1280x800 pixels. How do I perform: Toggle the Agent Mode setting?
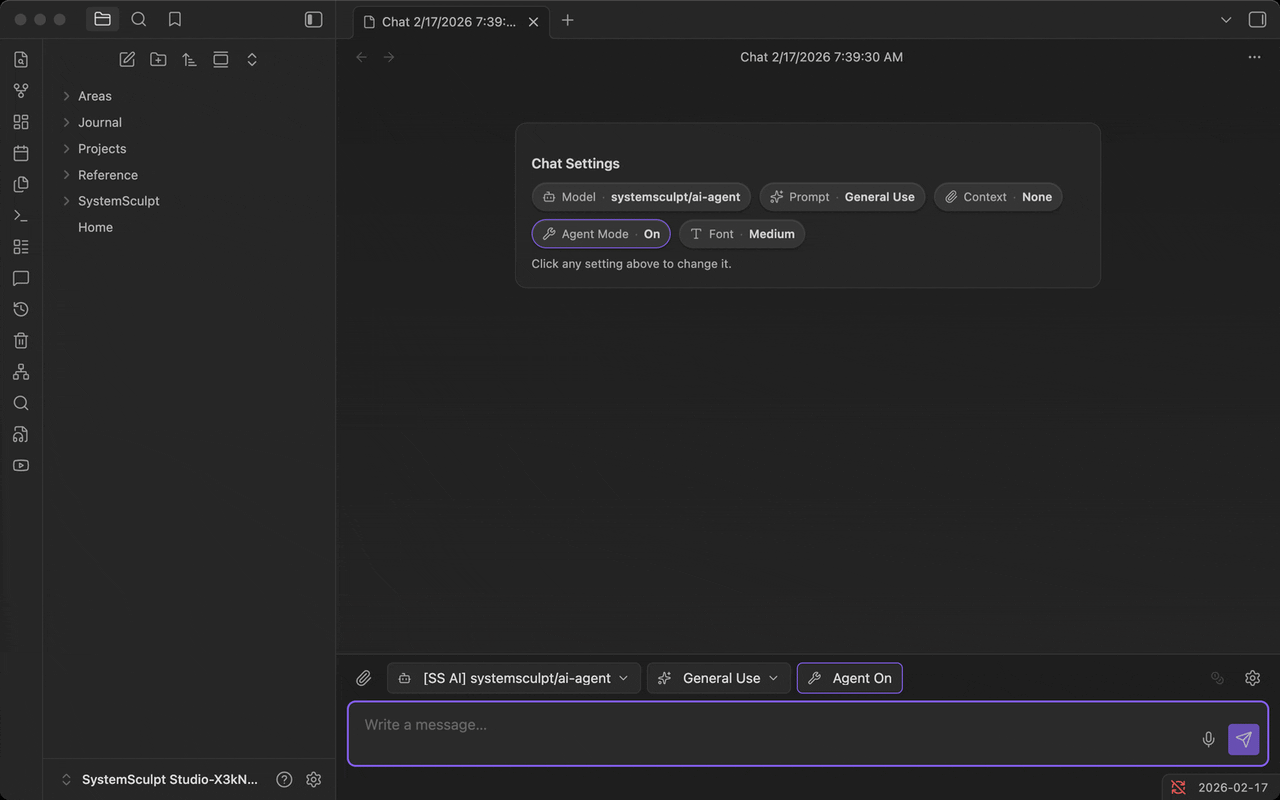[600, 233]
